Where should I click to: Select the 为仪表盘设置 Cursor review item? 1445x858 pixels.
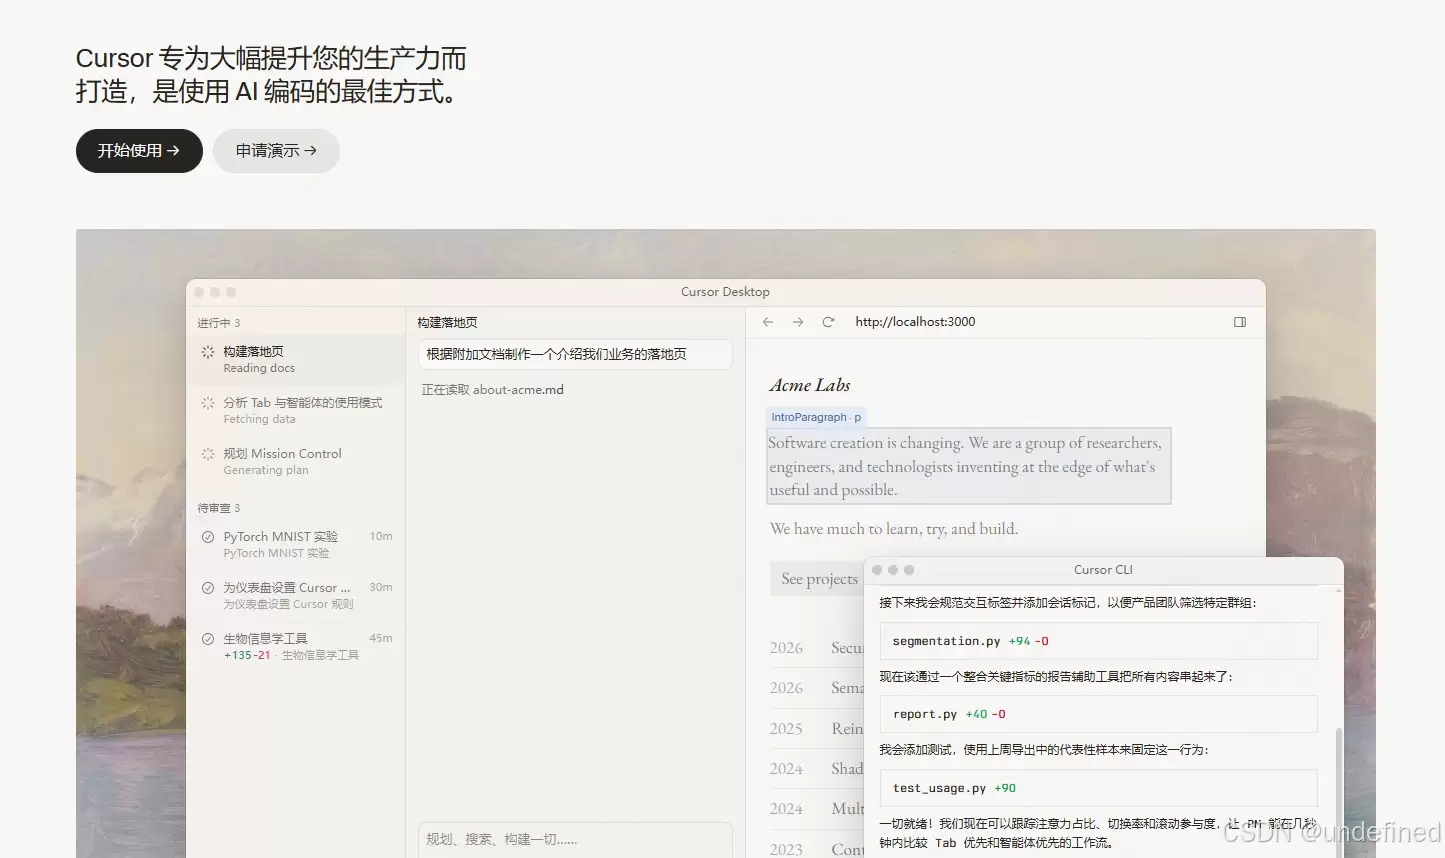(x=296, y=595)
